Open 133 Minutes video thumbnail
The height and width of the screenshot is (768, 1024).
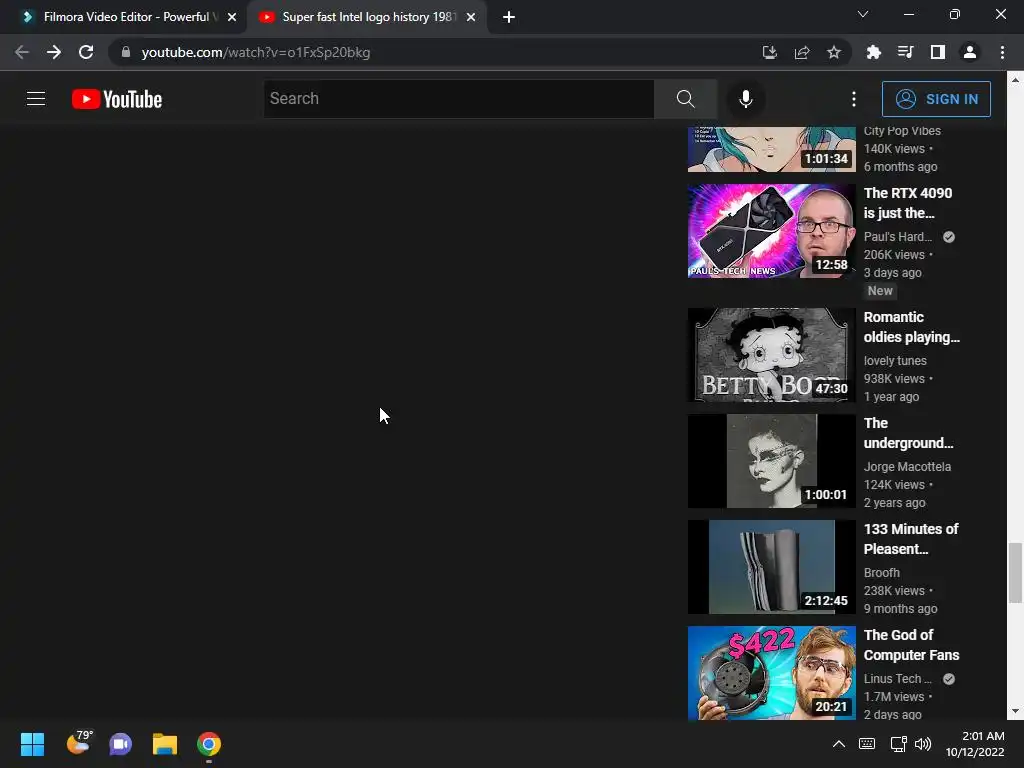[x=771, y=567]
